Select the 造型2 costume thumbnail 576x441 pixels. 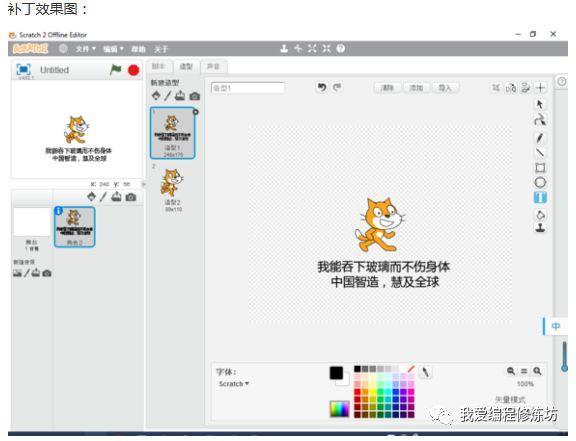coord(172,189)
